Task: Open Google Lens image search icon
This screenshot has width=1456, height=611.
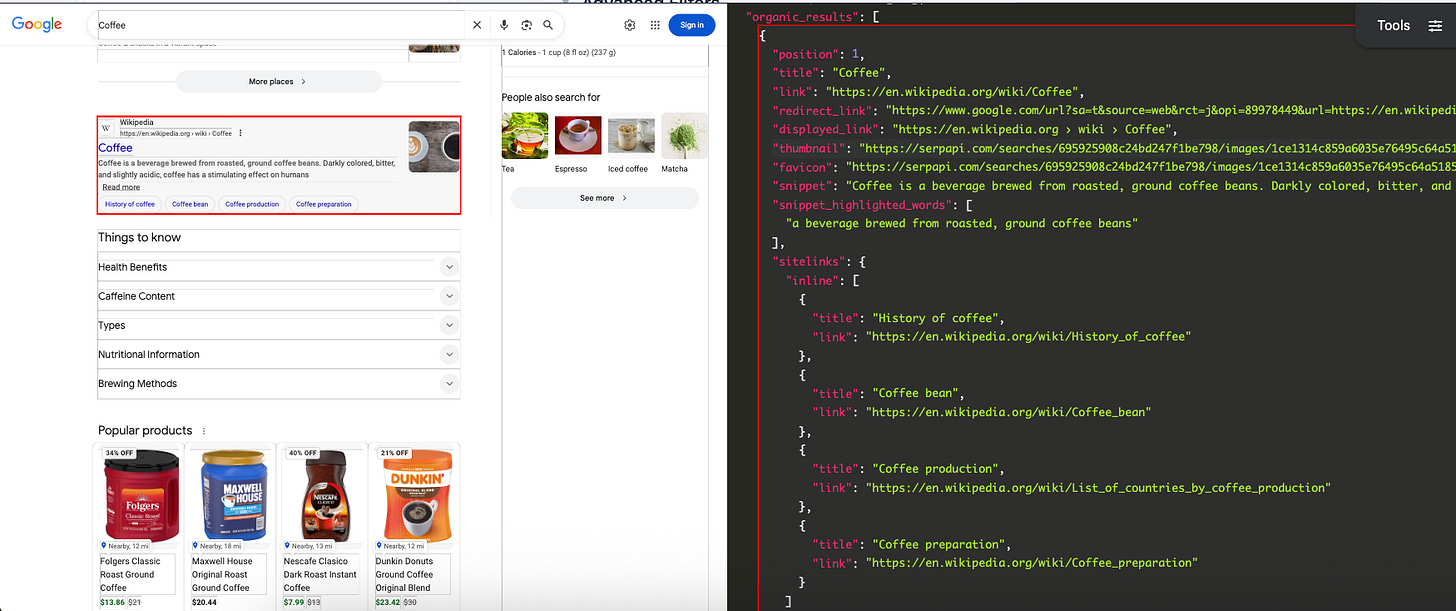Action: coord(526,25)
